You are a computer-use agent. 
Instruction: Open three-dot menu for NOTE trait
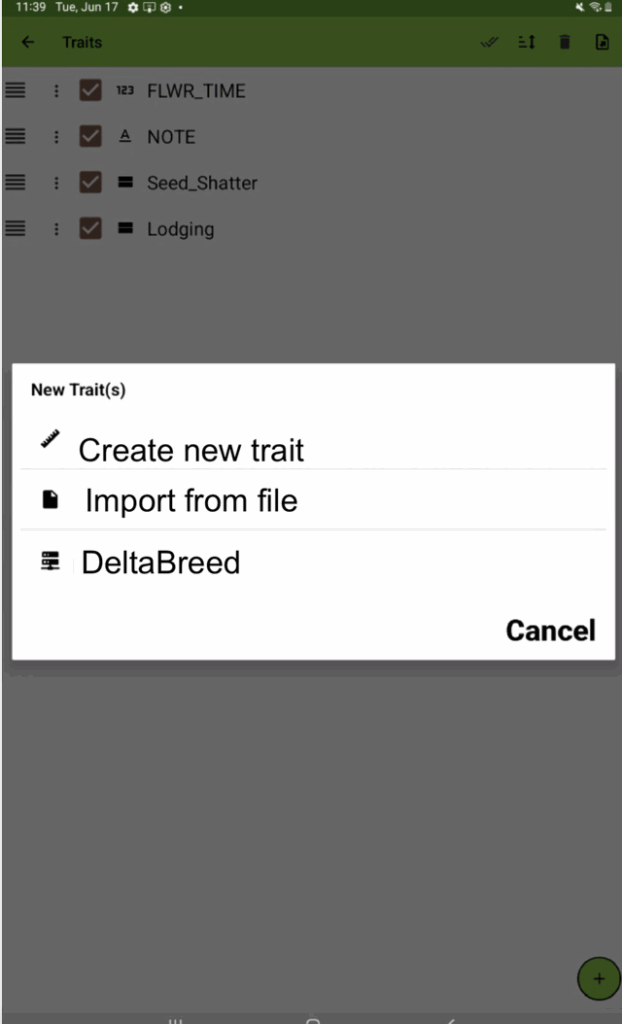pyautogui.click(x=56, y=137)
